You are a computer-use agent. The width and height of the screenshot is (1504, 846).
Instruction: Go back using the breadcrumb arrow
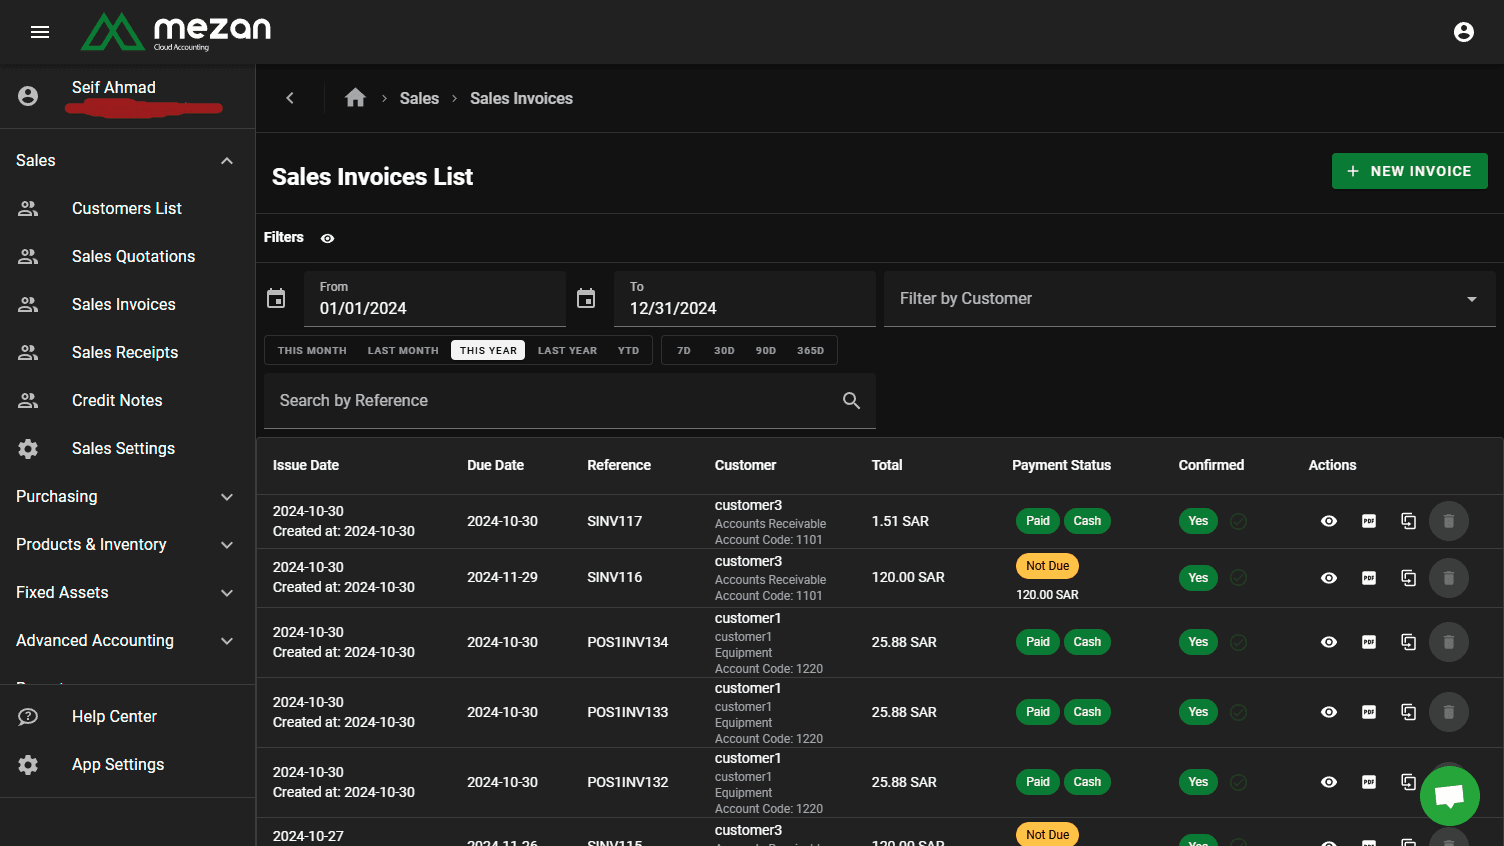(x=290, y=98)
